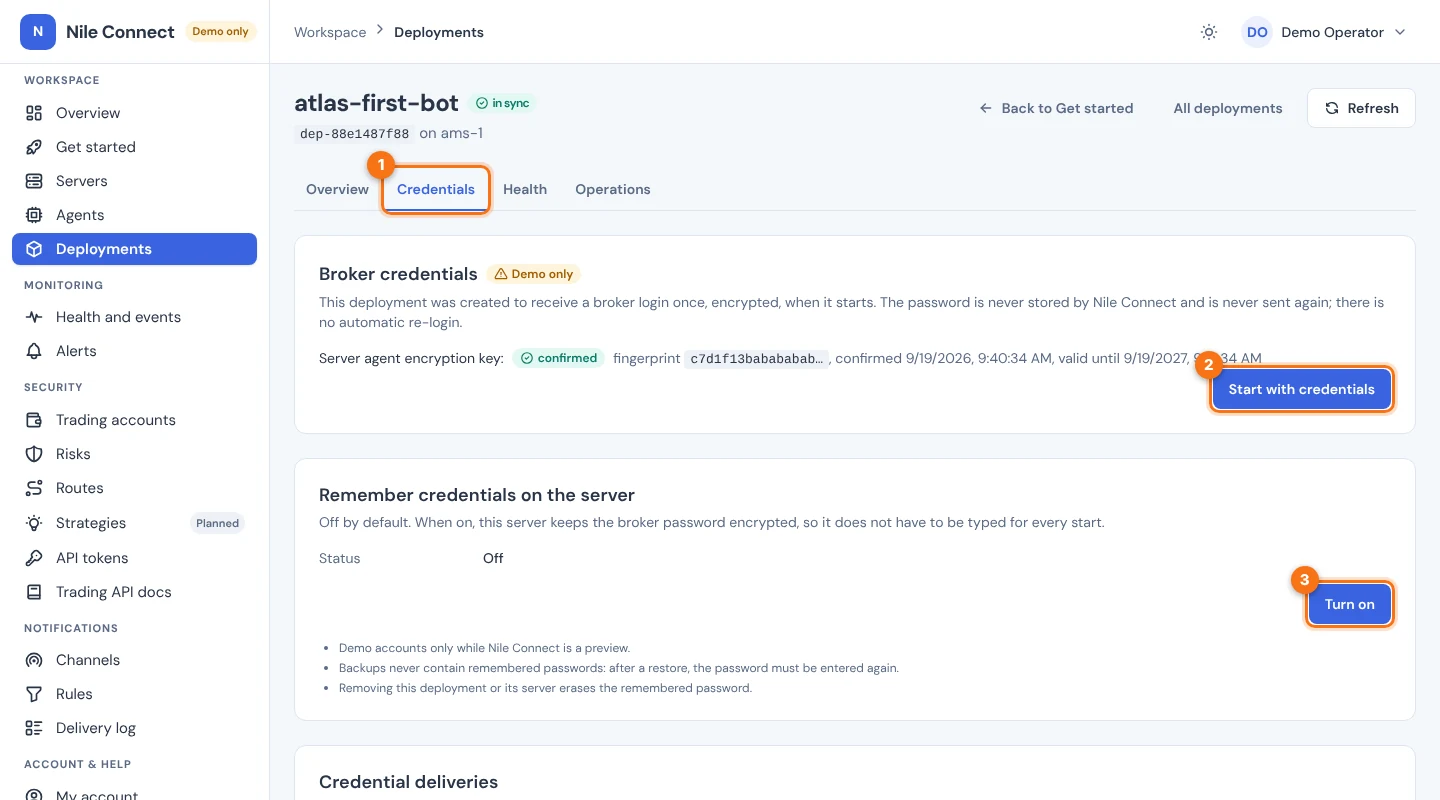The height and width of the screenshot is (800, 1440).
Task: Go back to Get started
Action: [1056, 108]
